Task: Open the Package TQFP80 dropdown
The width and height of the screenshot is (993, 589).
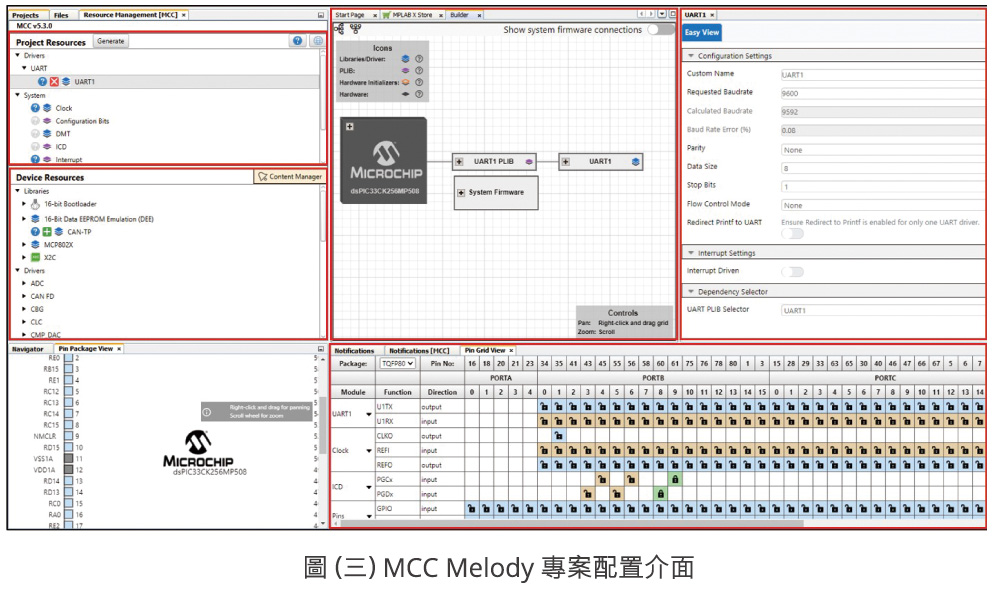Action: [x=397, y=364]
